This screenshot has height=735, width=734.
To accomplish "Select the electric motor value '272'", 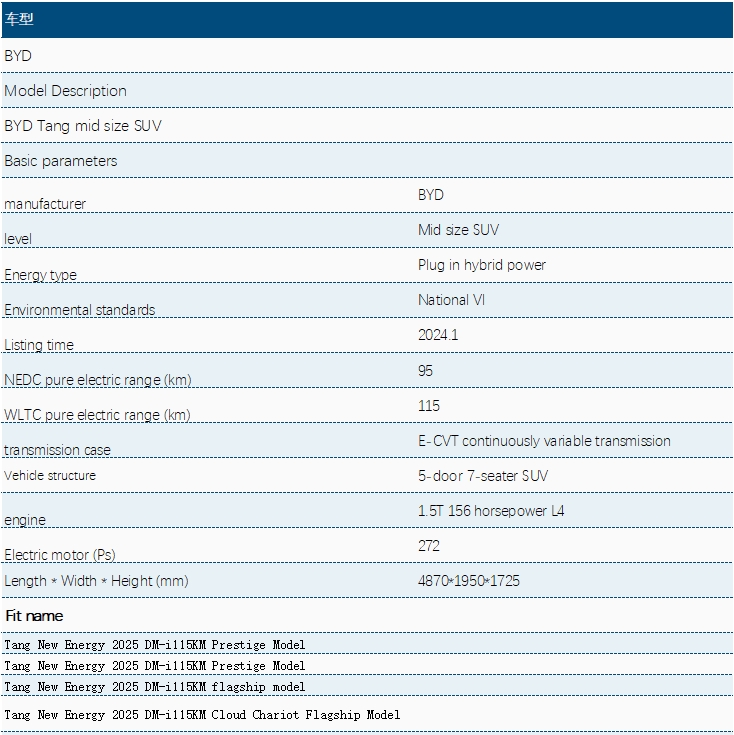I will [x=428, y=546].
